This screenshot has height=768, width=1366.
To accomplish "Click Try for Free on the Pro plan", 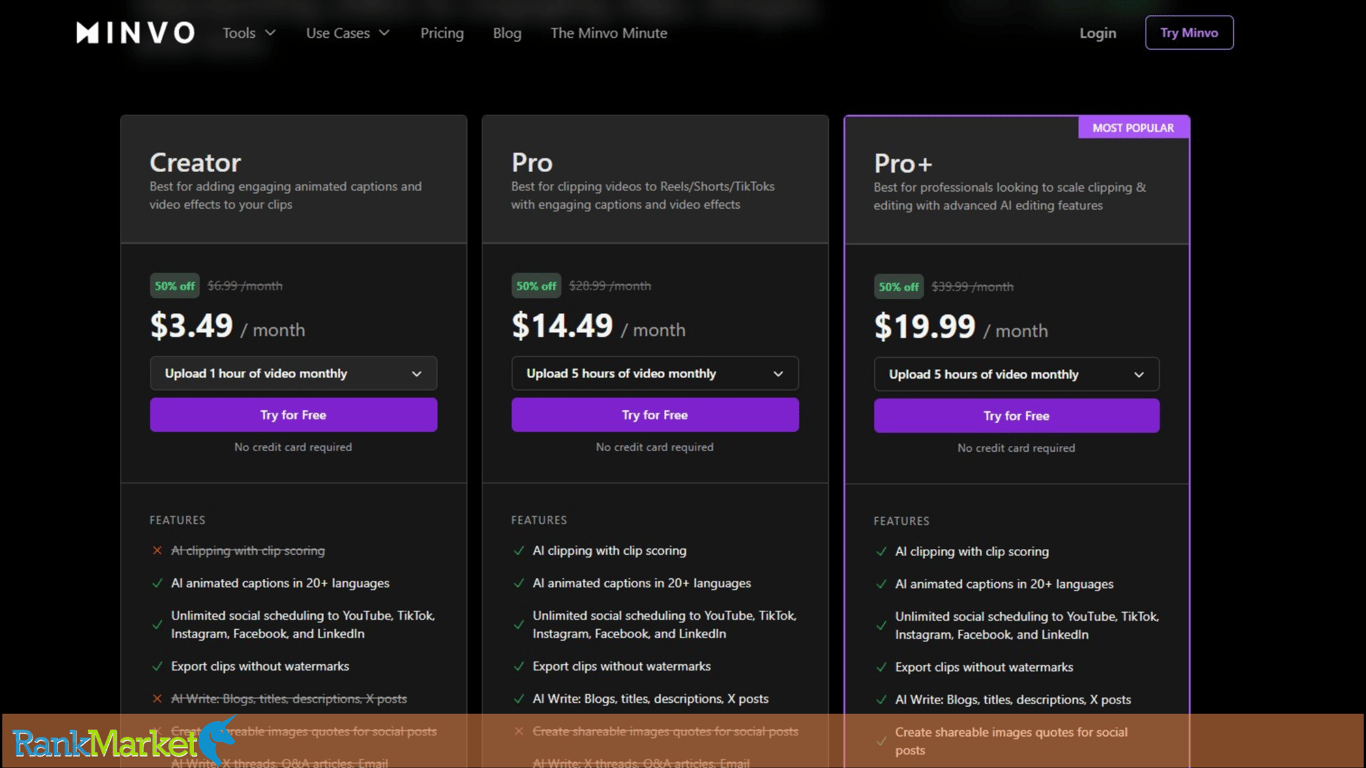I will tap(655, 414).
